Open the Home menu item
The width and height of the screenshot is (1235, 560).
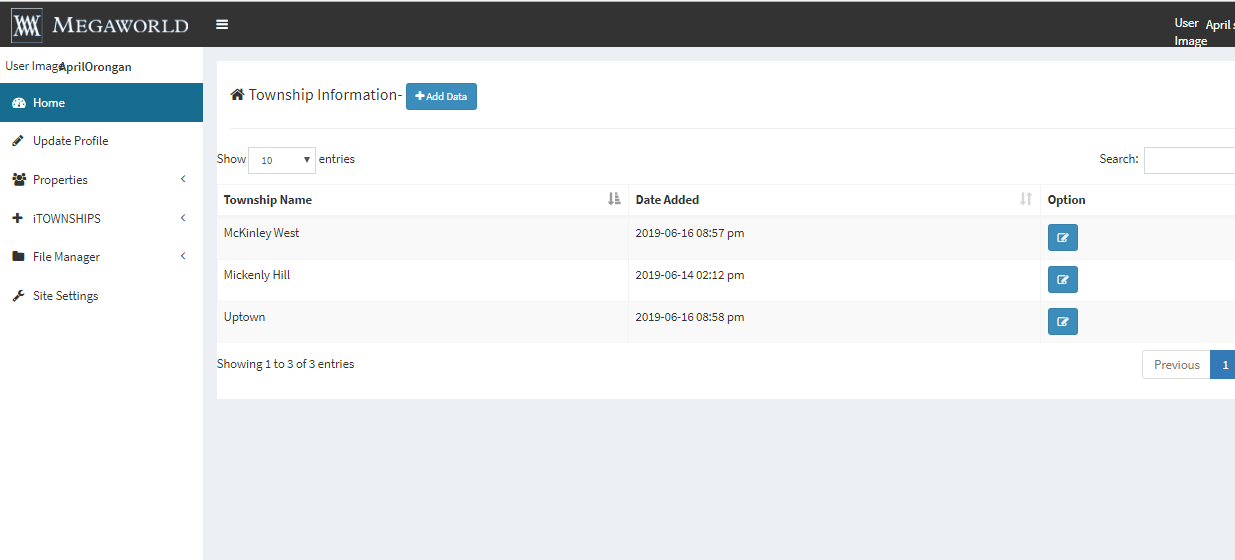click(x=101, y=103)
